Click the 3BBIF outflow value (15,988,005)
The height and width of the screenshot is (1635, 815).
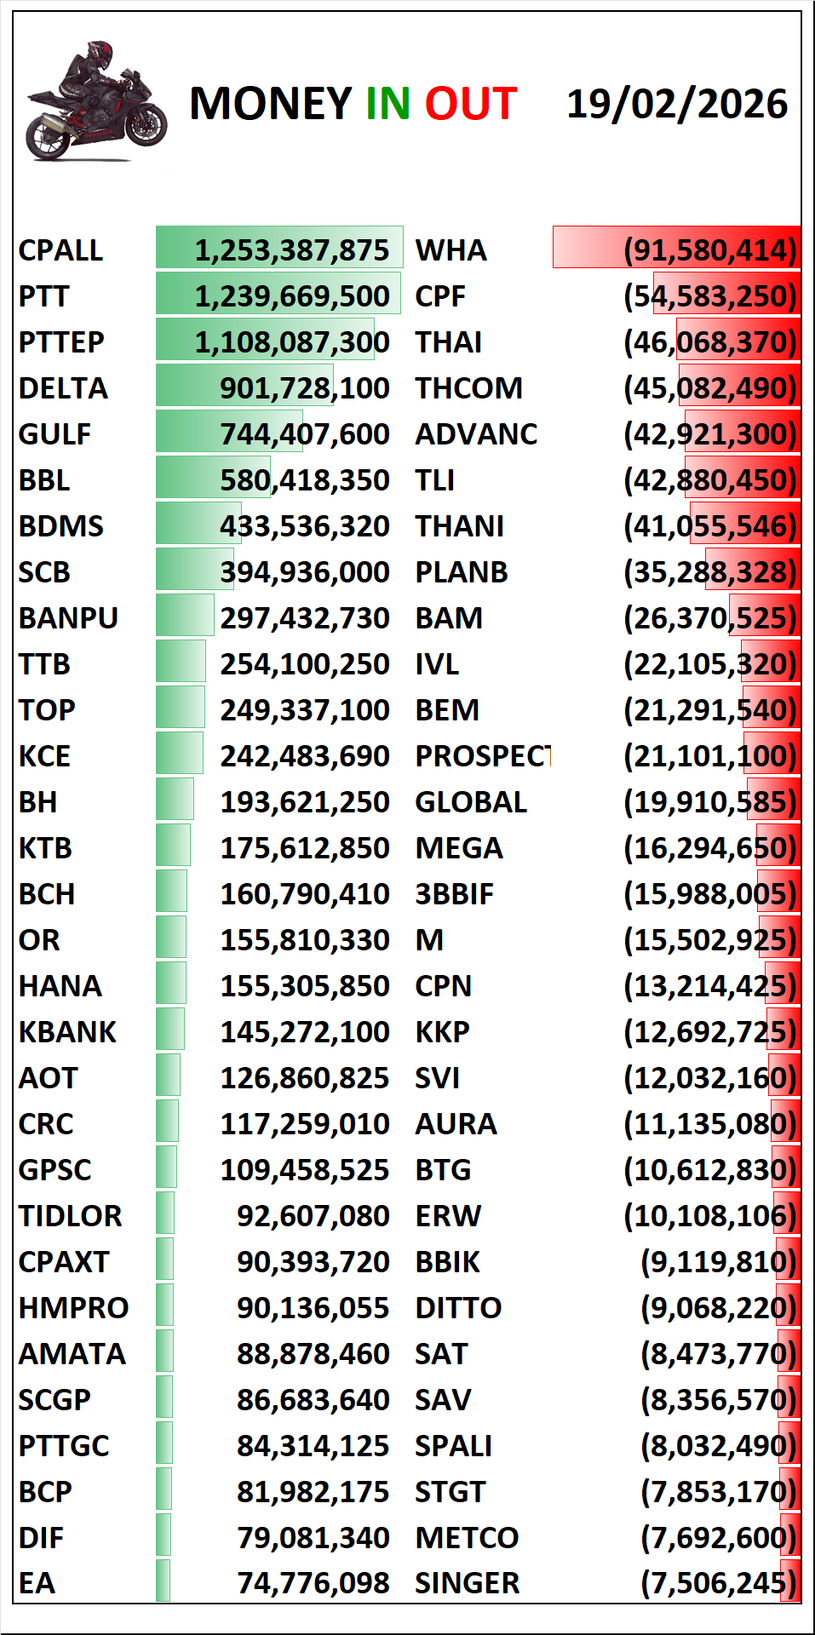(710, 894)
